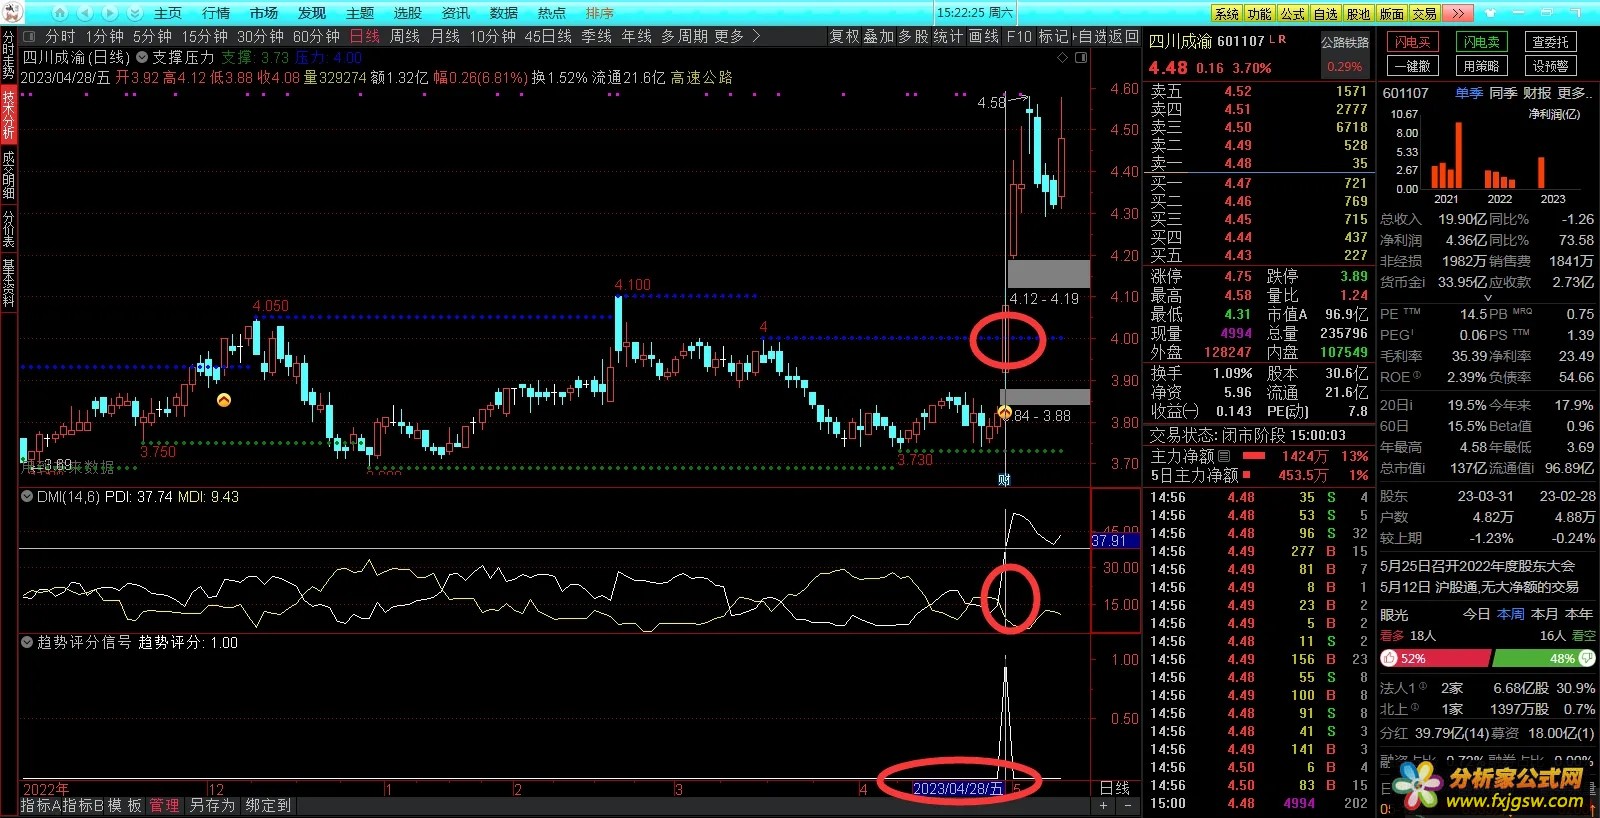Expand more period options with the > arrow
Viewport: 1600px width, 818px height.
point(756,36)
